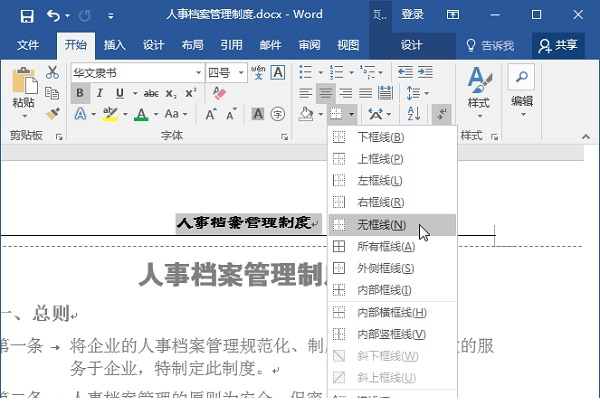The width and height of the screenshot is (600, 413).
Task: Open the phonetic guide (wén) tool
Action: point(258,72)
